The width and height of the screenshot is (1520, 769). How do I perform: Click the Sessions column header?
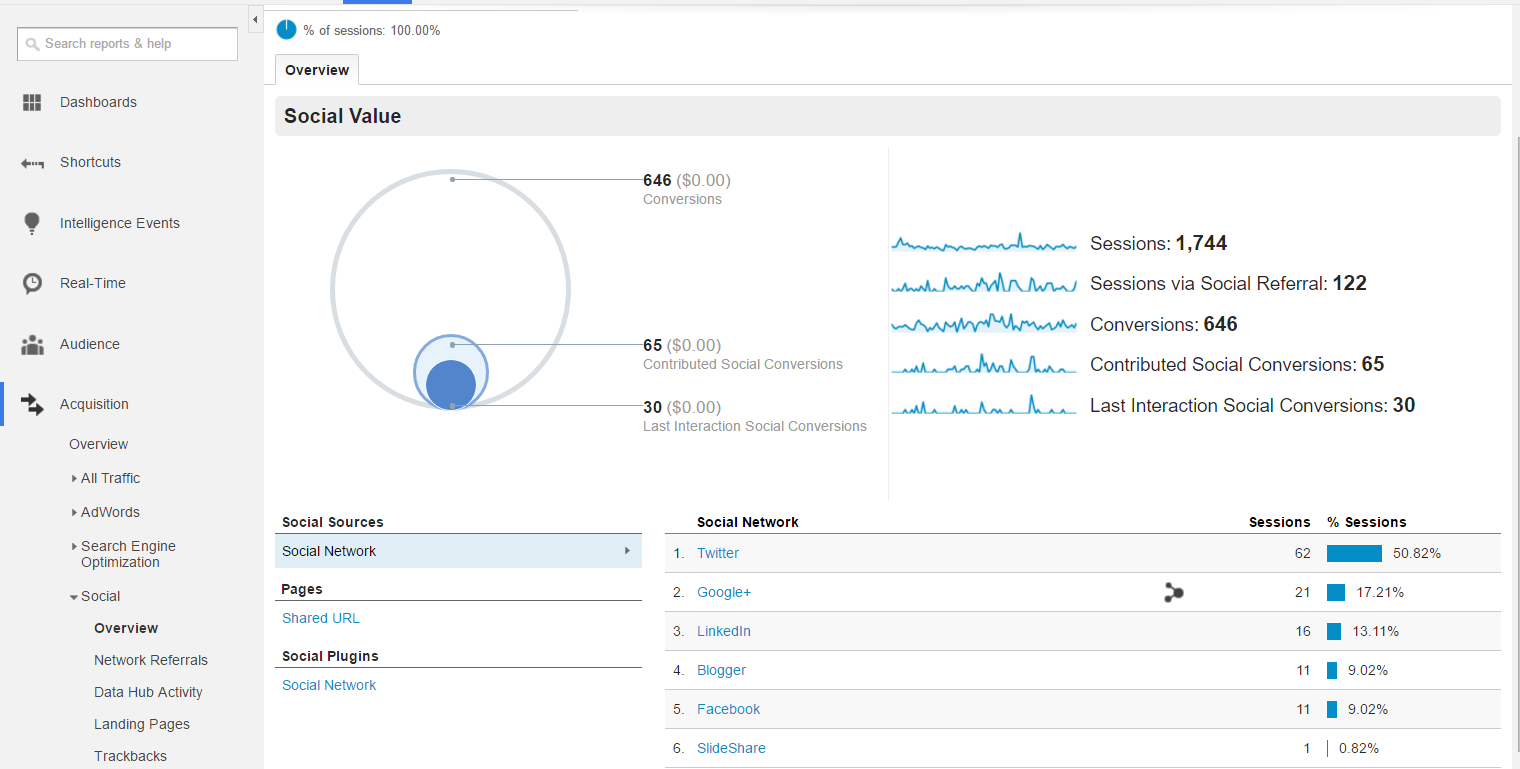tap(1279, 522)
